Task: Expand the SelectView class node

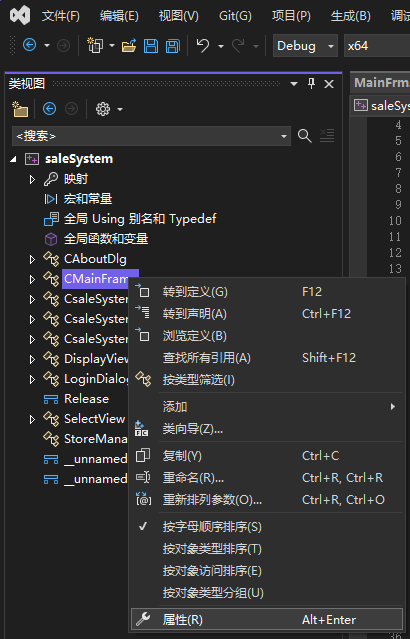Action: (32, 419)
